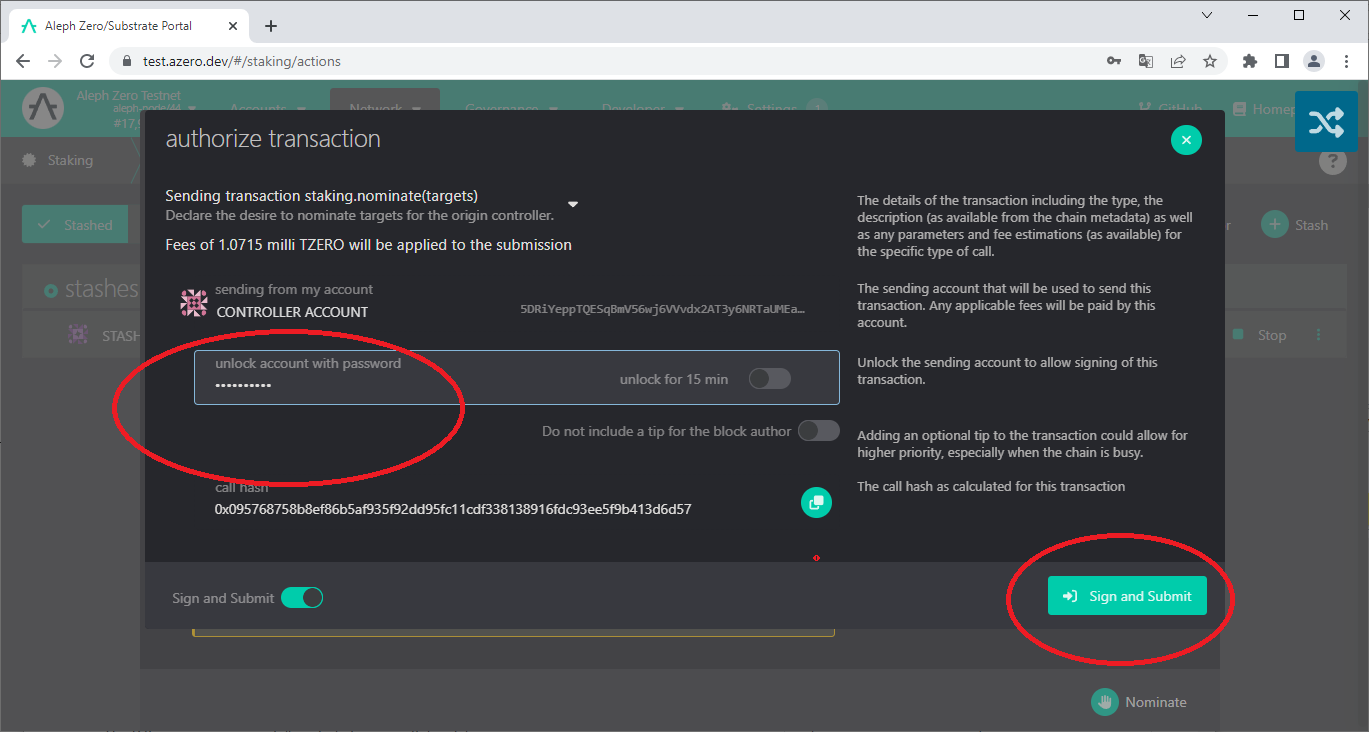The height and width of the screenshot is (732, 1369).
Task: Open the help question mark icon
Action: pyautogui.click(x=1332, y=161)
